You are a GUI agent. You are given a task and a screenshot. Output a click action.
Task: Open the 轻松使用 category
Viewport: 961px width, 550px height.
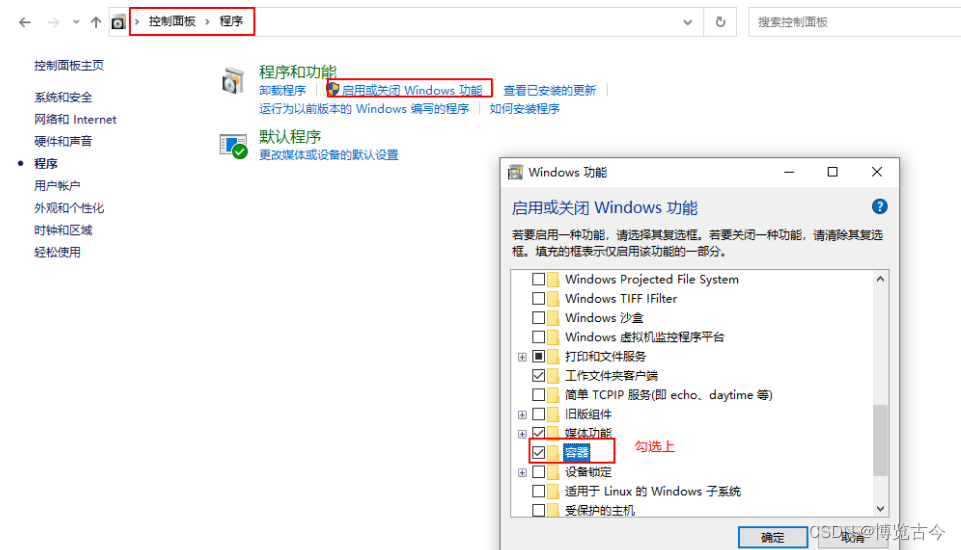[57, 252]
